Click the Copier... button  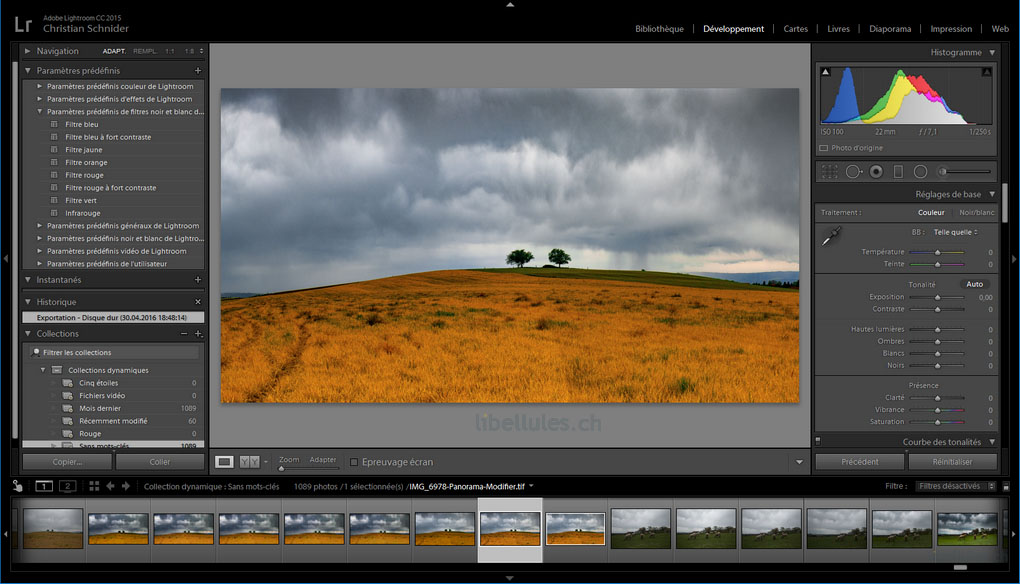[67, 462]
